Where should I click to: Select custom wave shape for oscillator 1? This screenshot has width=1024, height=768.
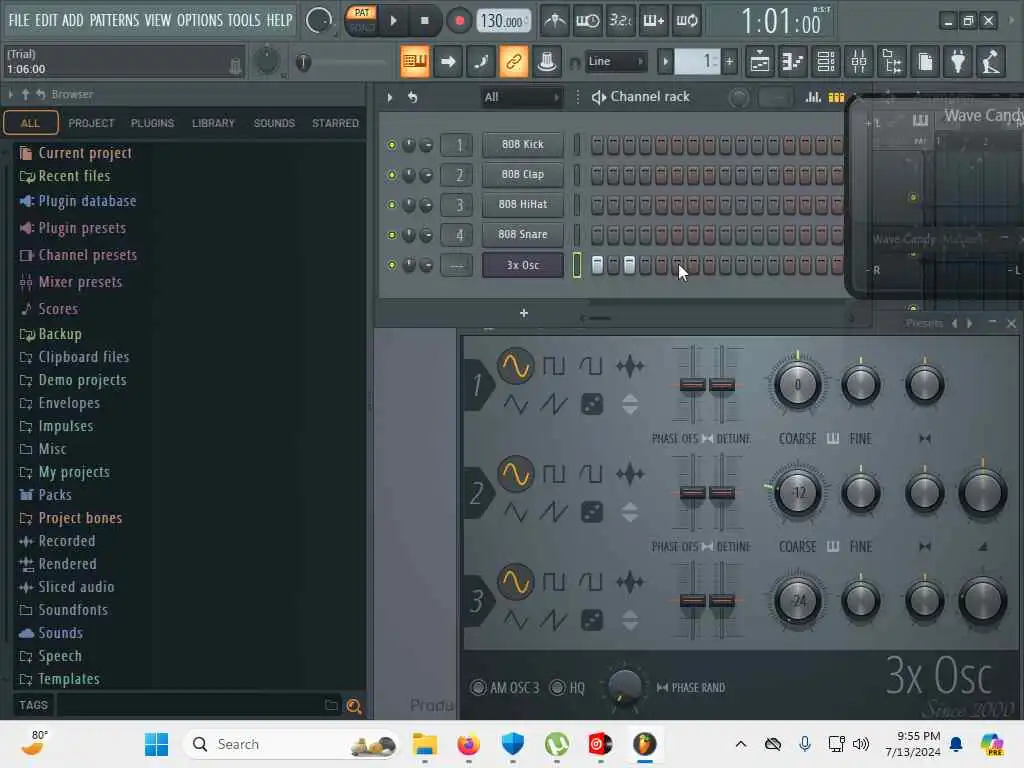630,366
